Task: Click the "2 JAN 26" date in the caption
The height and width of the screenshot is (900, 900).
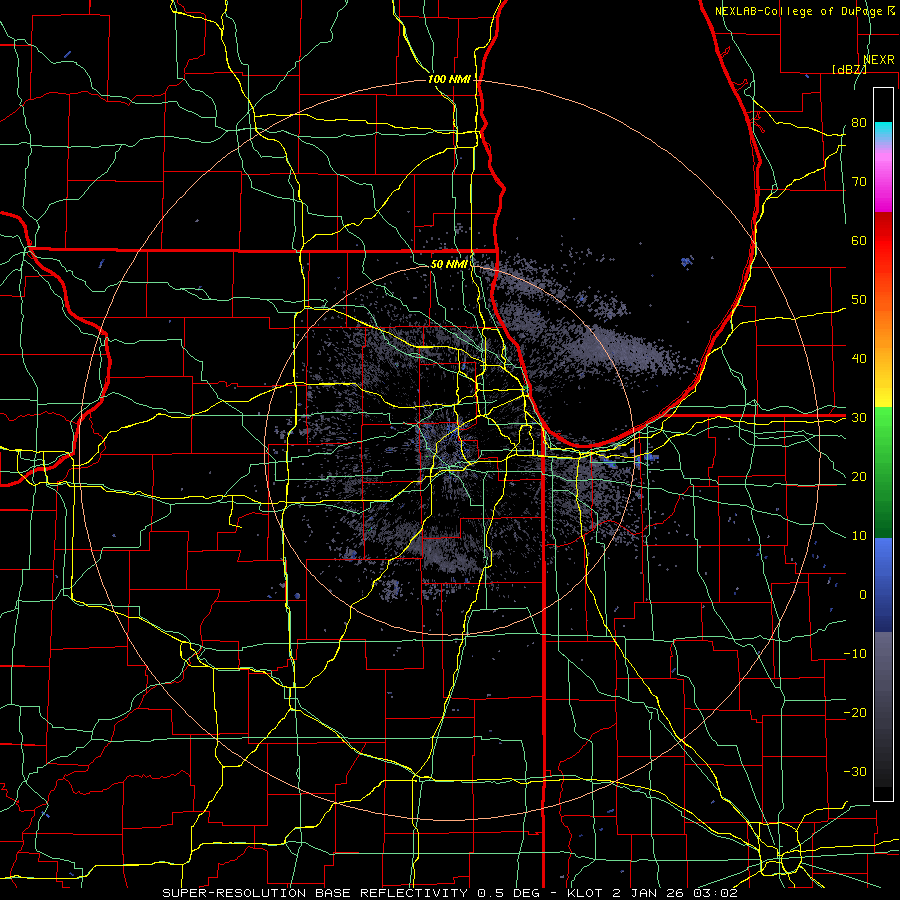Action: tap(647, 893)
